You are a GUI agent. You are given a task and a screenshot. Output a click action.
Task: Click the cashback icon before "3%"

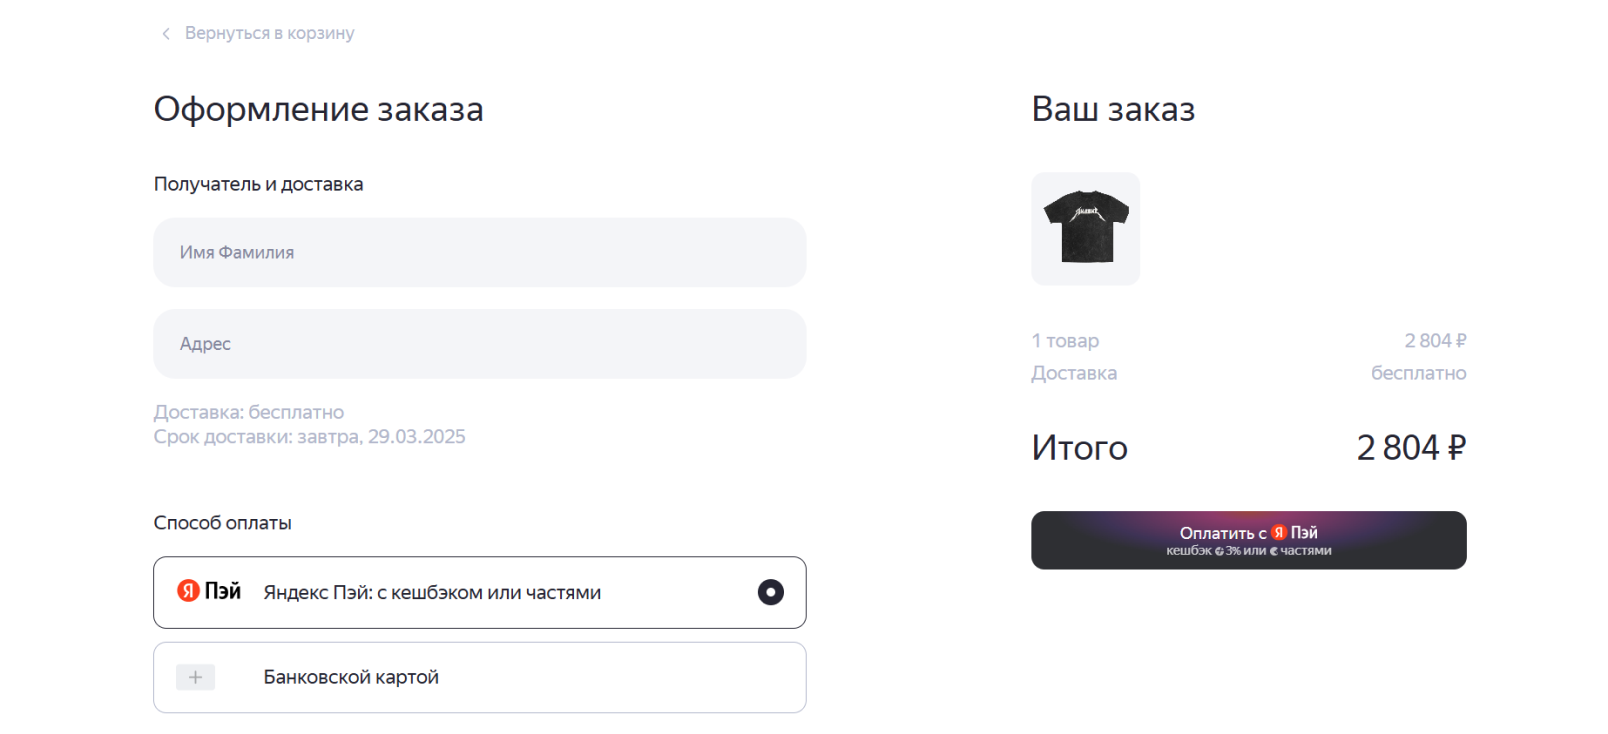point(1219,552)
